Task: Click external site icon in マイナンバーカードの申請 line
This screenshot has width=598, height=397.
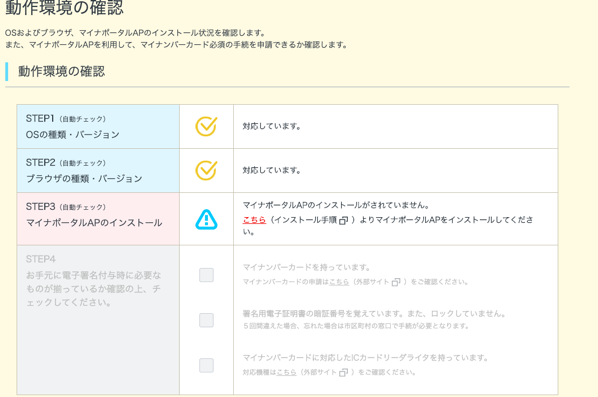Action: (396, 282)
